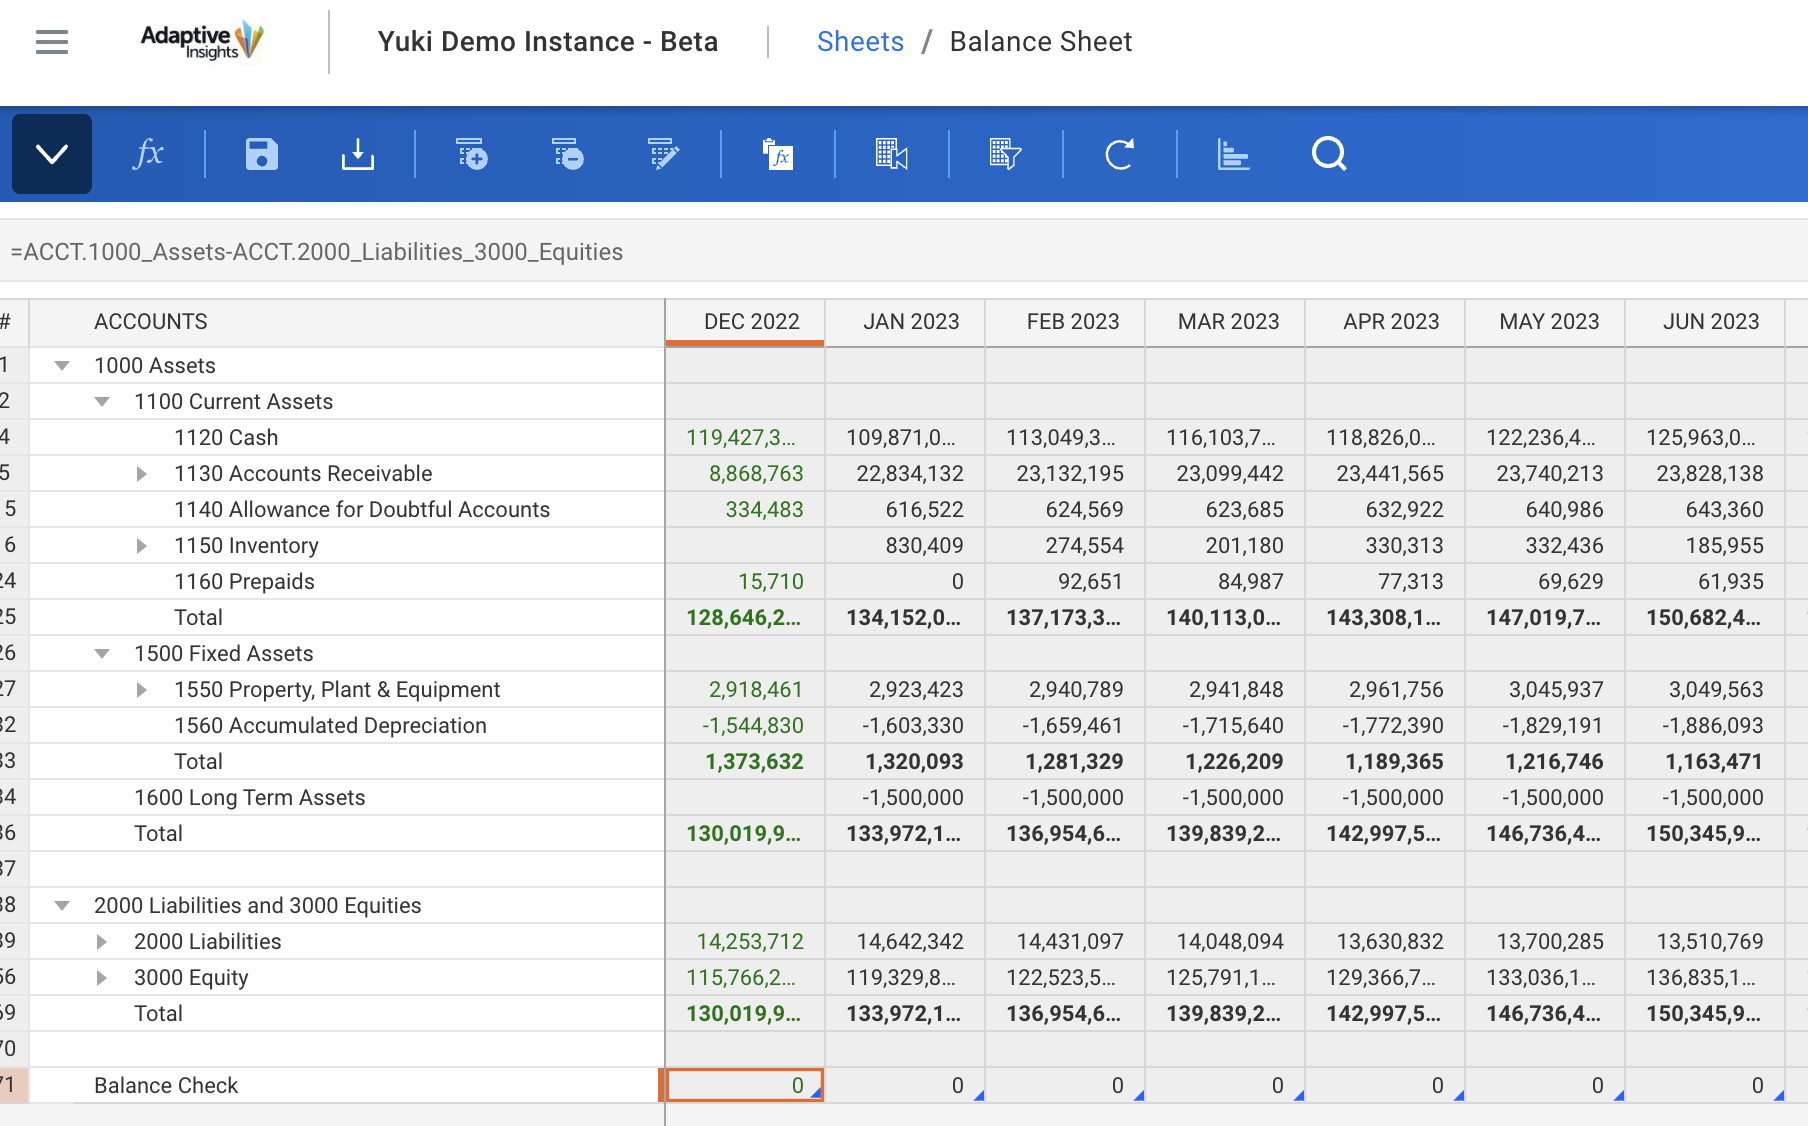Select the DEC 2022 Balance Check cell

point(745,1086)
